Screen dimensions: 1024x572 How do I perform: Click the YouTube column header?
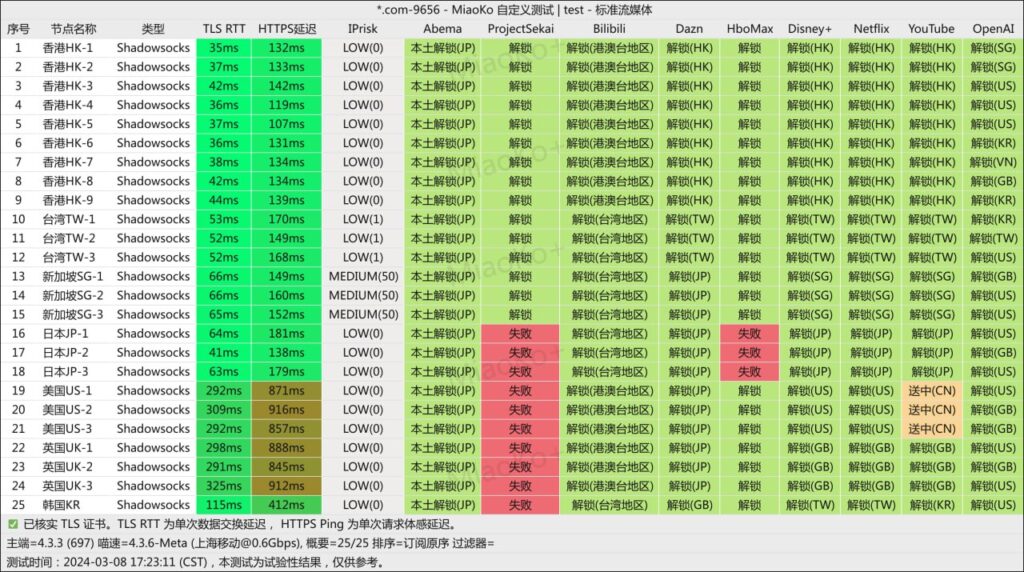(x=931, y=29)
